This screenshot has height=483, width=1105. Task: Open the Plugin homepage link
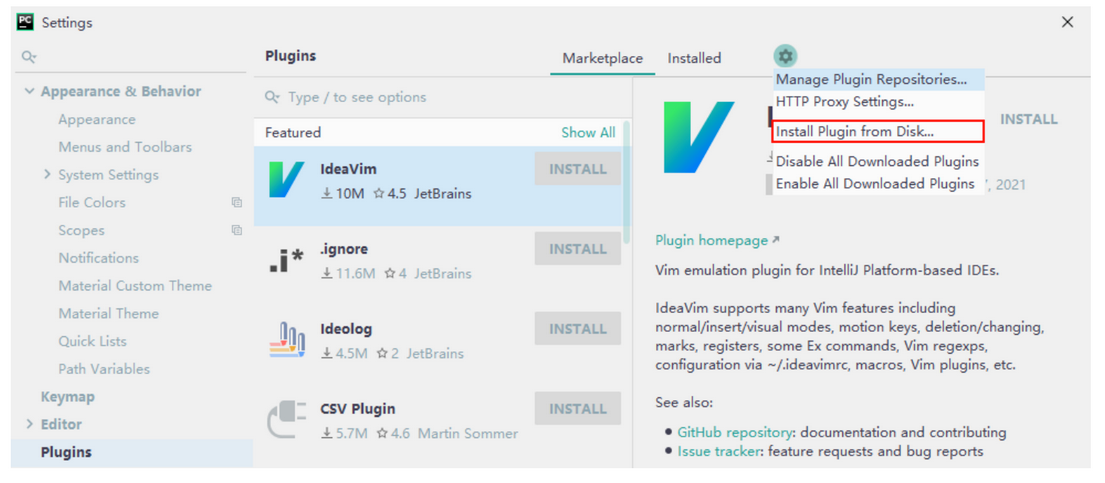tap(712, 240)
